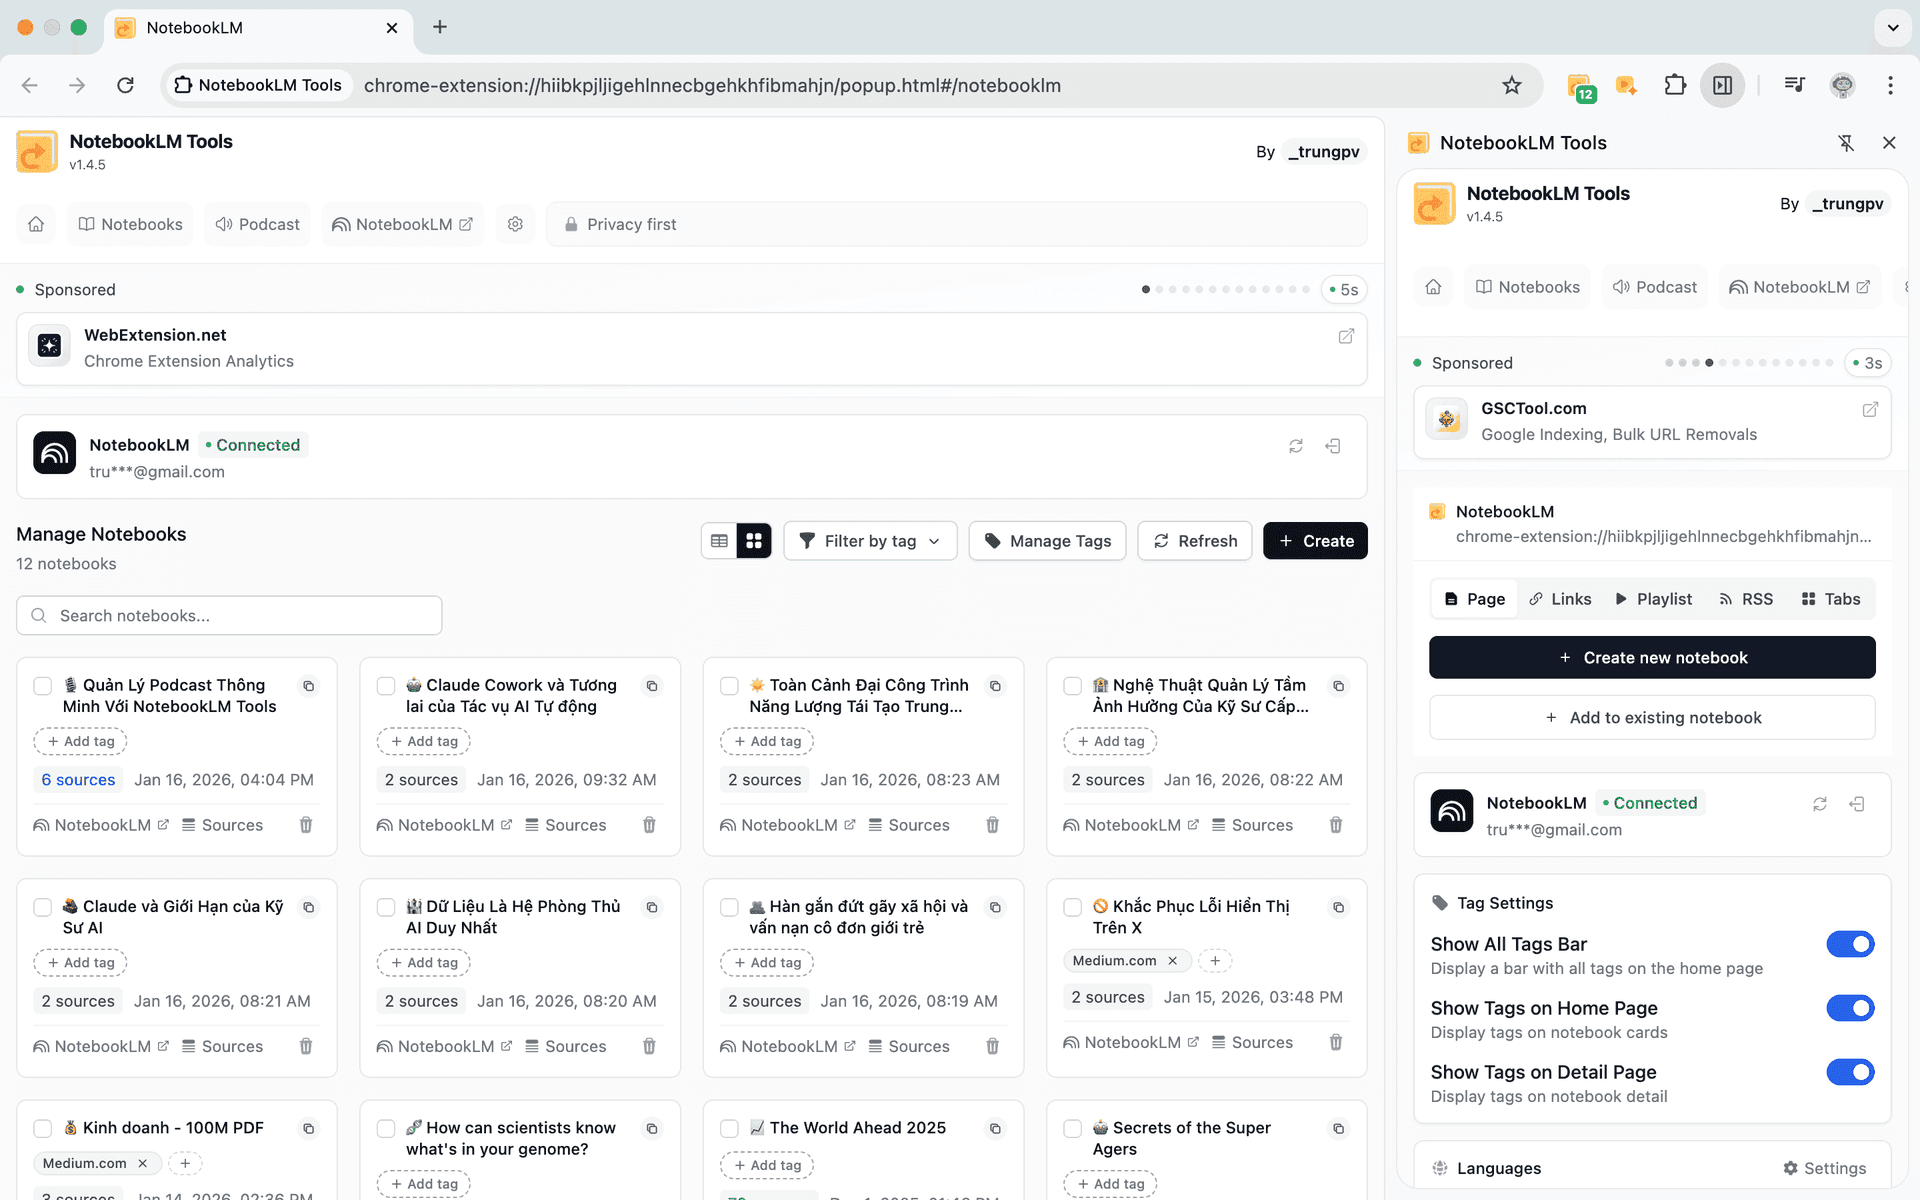Image resolution: width=1920 pixels, height=1200 pixels.
Task: Check the Claude và Giới Hạn checkbox
Action: pos(43,907)
